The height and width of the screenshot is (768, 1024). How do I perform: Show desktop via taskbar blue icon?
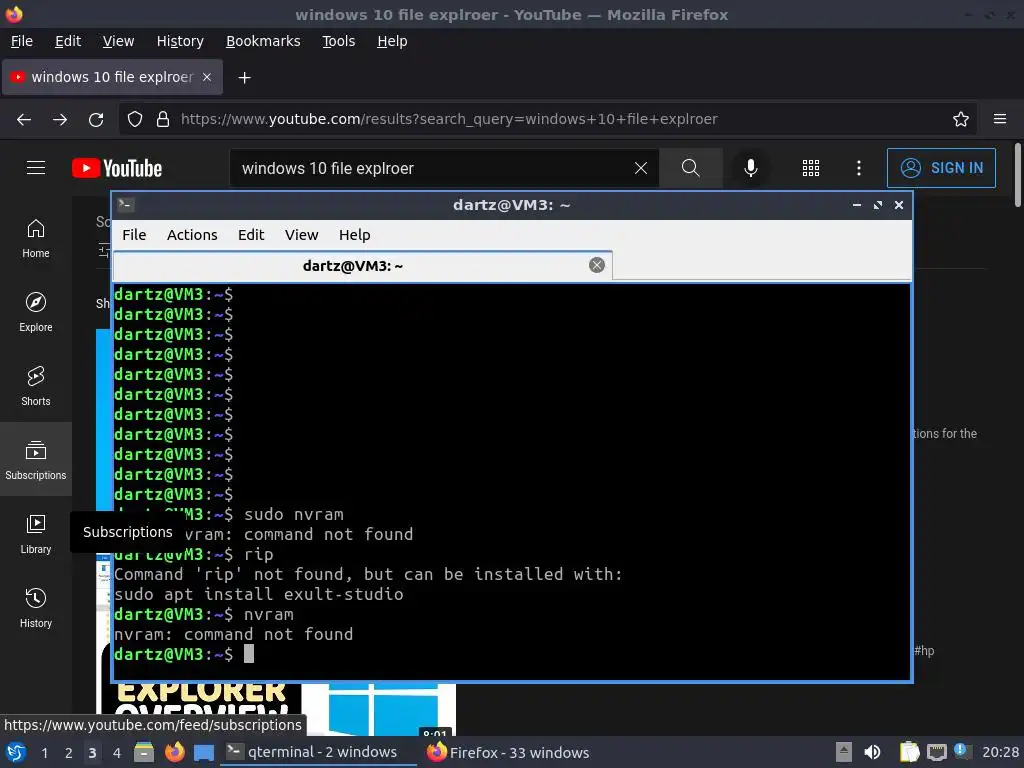pos(204,753)
